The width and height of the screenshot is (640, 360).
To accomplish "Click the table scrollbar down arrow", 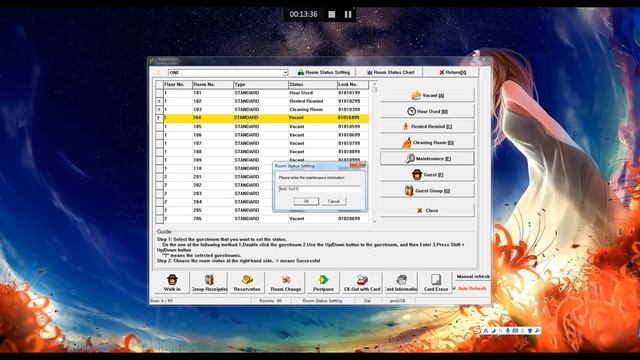I will click(375, 221).
